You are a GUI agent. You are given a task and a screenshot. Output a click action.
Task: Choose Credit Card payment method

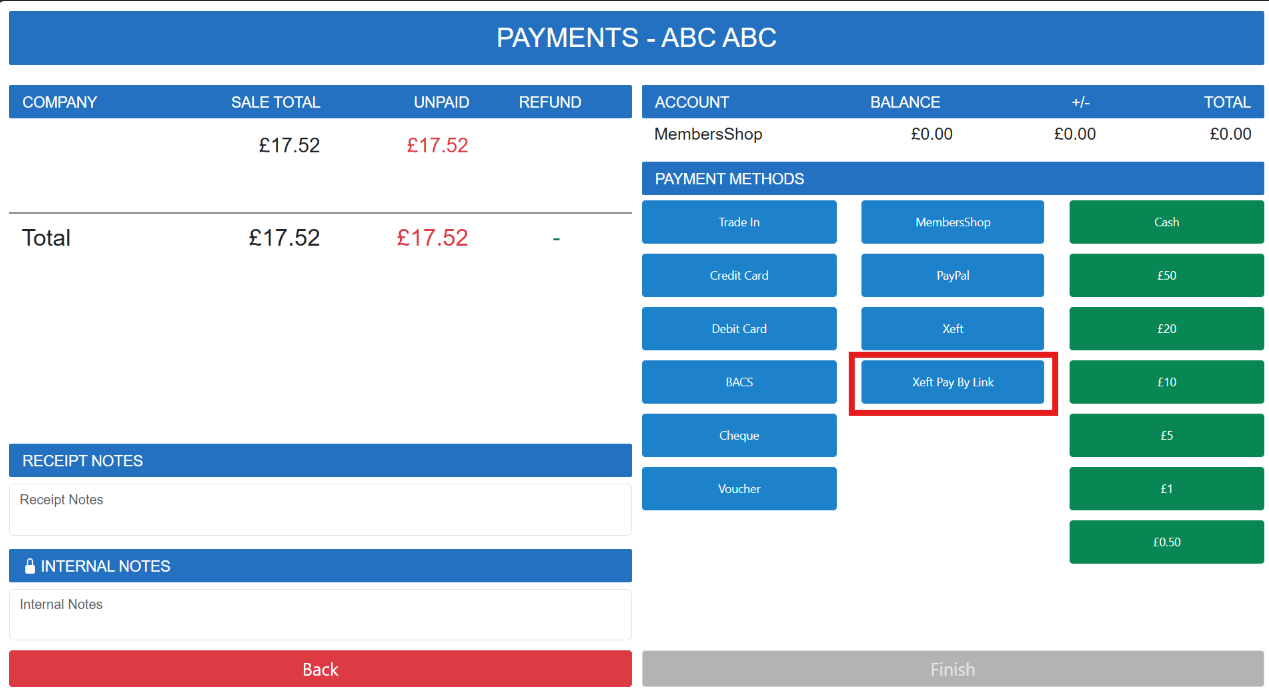tap(739, 275)
